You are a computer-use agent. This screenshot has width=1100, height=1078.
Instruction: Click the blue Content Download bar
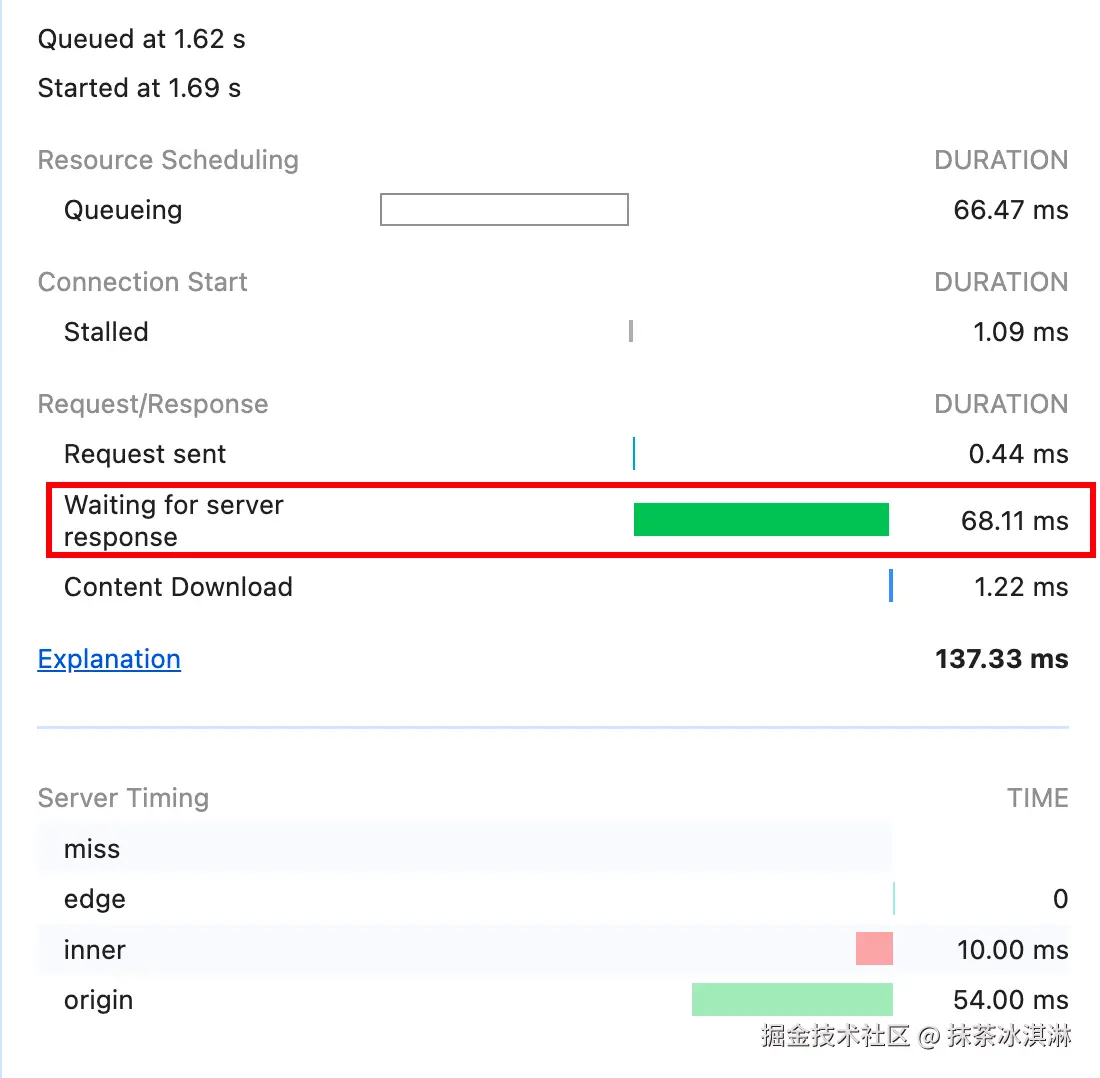click(x=890, y=586)
